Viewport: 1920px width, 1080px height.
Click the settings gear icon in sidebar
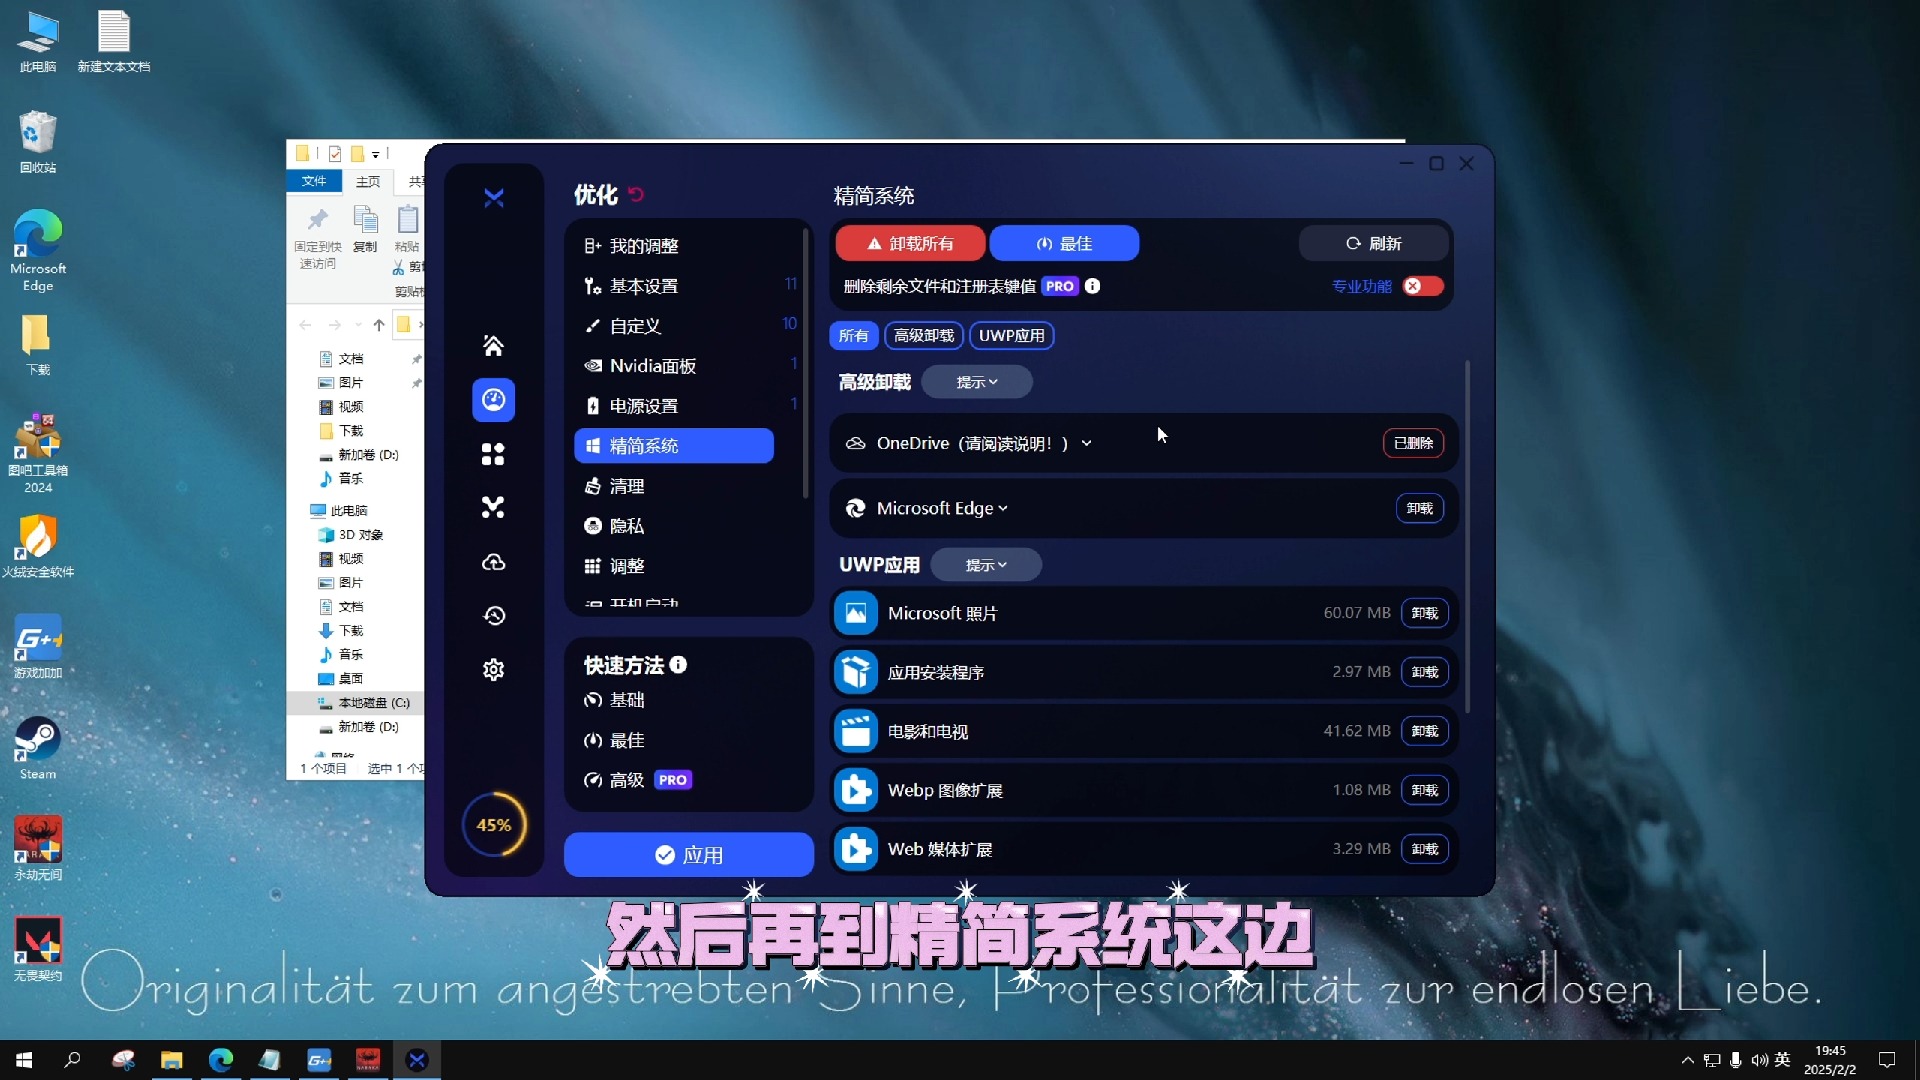coord(493,670)
